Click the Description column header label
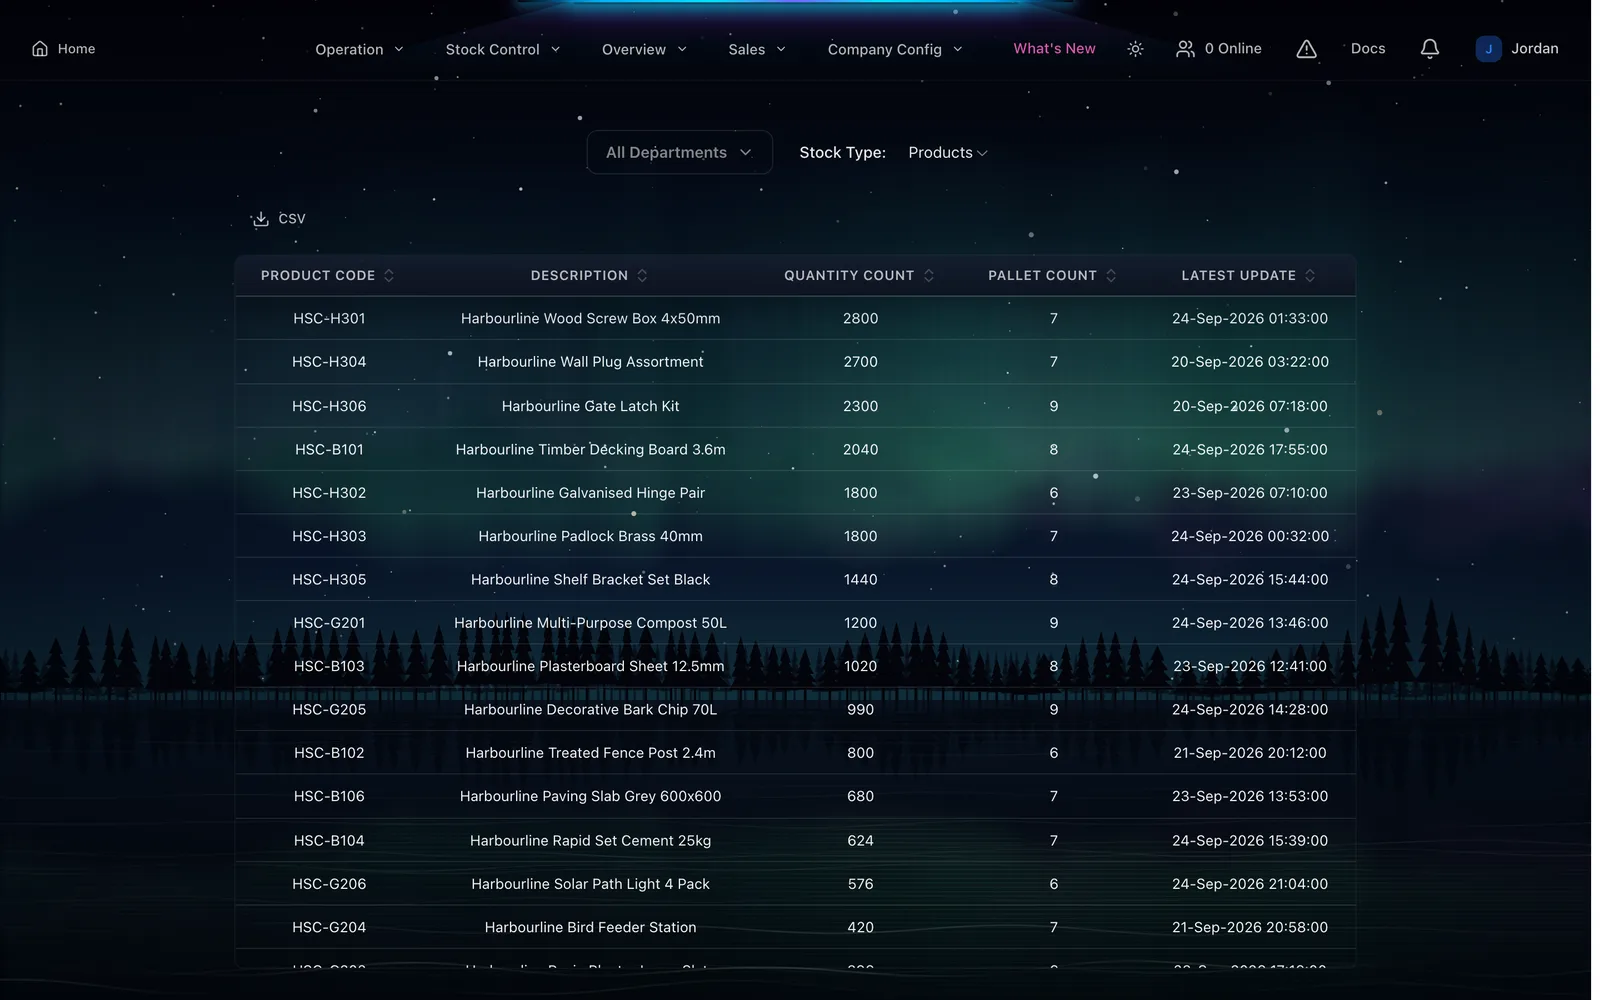1600x1000 pixels. pos(579,276)
